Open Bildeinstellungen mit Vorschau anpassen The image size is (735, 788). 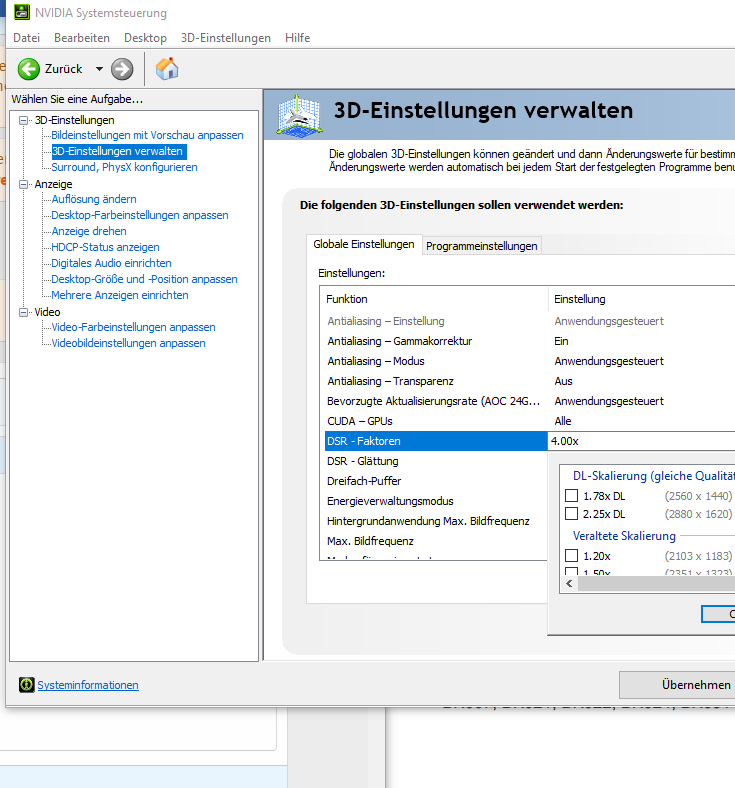147,135
